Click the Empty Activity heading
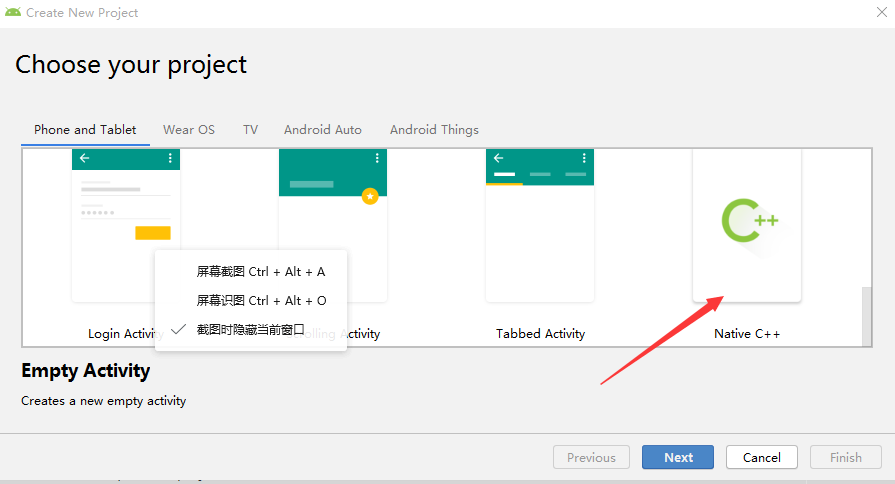Image resolution: width=895 pixels, height=484 pixels. 86,370
